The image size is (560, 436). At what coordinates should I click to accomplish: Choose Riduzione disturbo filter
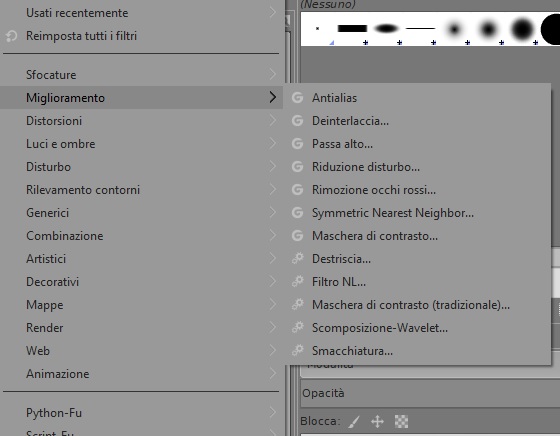(x=419, y=167)
